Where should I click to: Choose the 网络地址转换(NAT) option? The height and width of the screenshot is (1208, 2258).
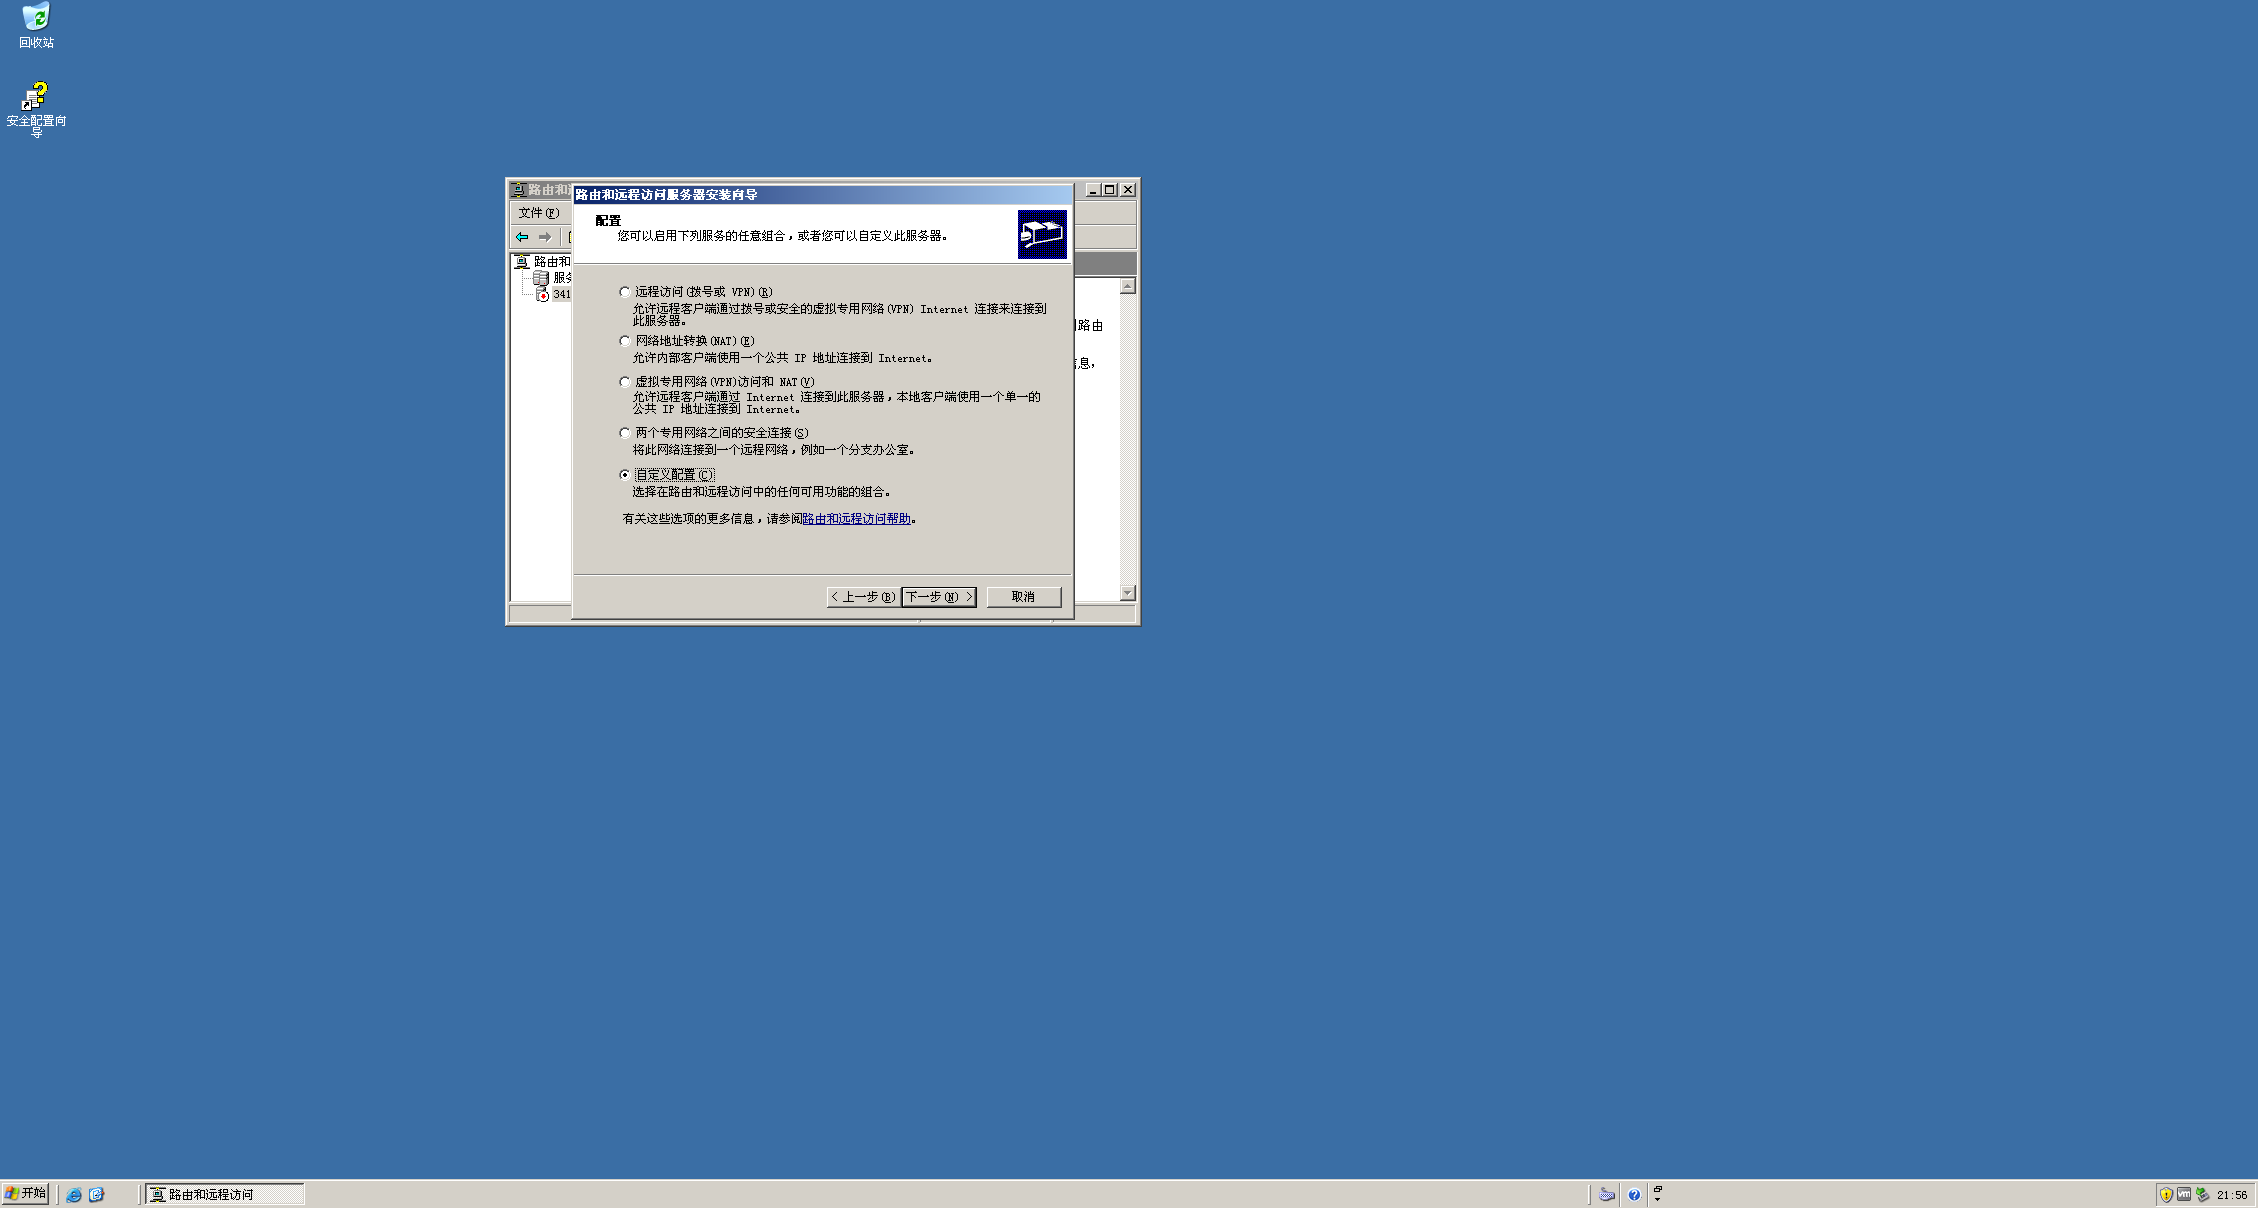coord(623,340)
